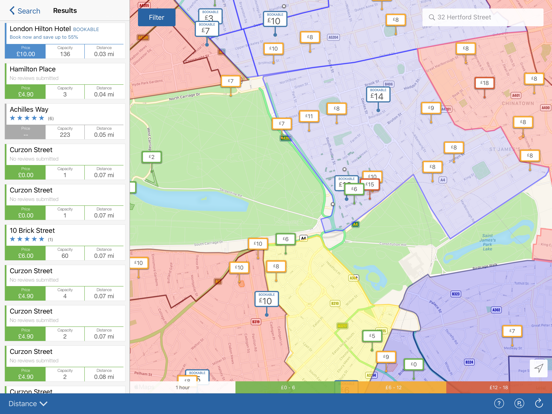
Task: Select the red £15 map pin
Action: (371, 184)
